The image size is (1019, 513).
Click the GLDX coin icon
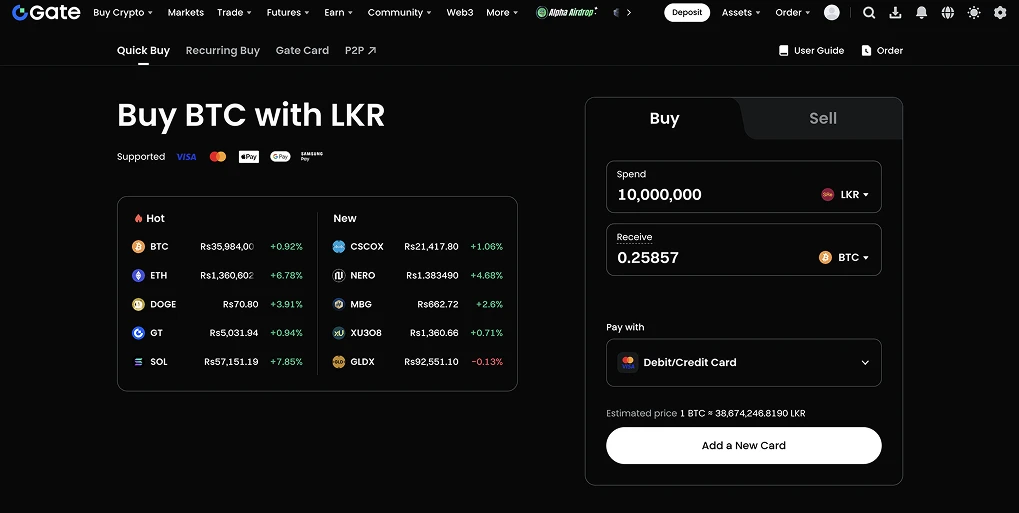(339, 362)
